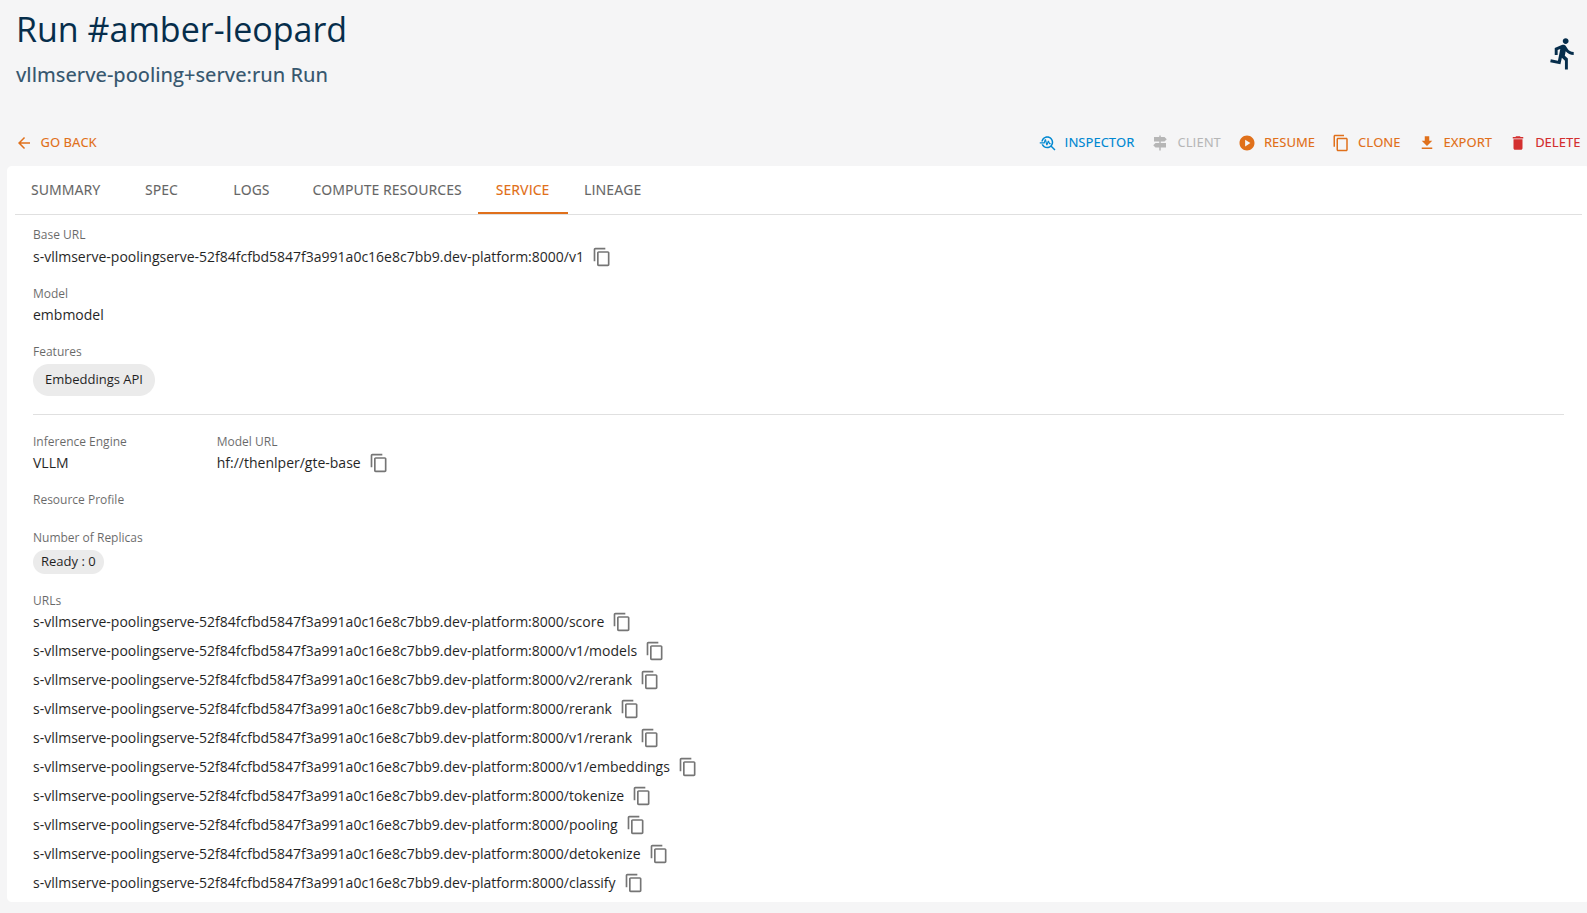This screenshot has height=913, width=1587.
Task: Copy the /detokenize endpoint URL
Action: [659, 854]
